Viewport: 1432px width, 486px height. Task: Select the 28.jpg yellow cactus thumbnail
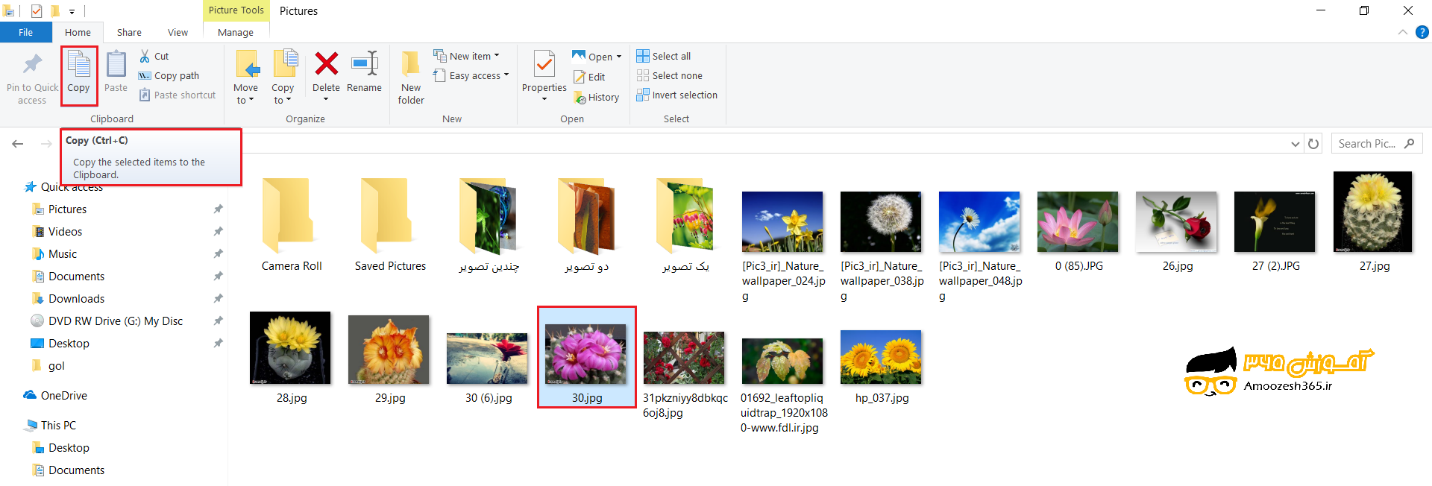(290, 348)
